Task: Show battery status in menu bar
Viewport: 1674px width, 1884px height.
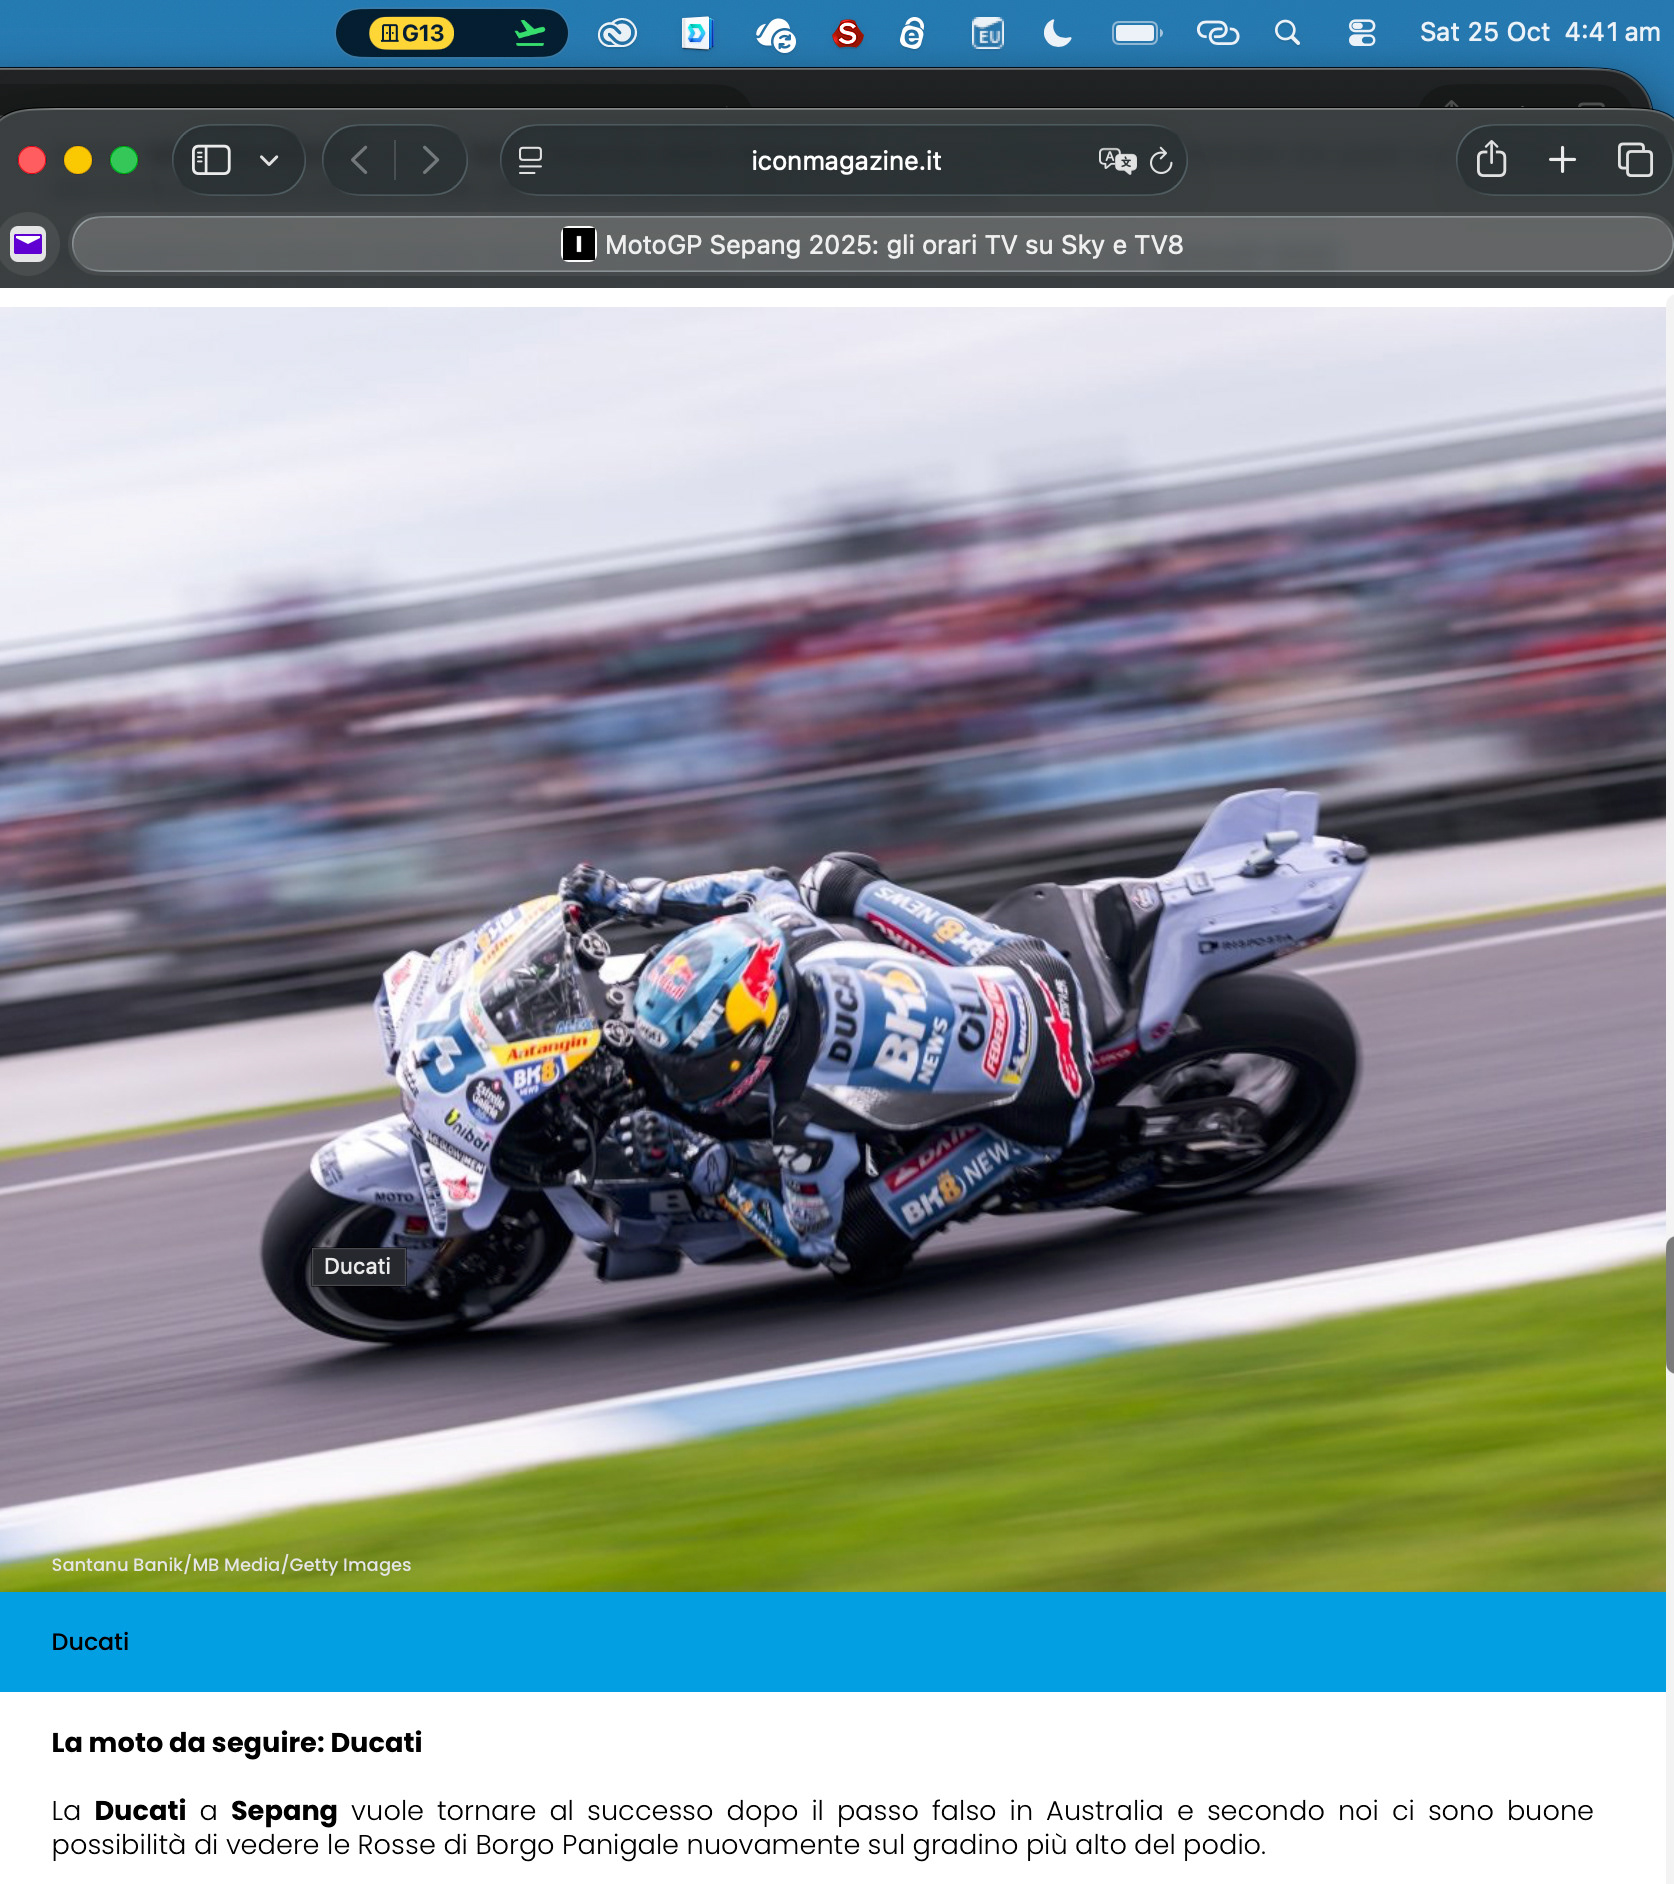Action: (1137, 34)
